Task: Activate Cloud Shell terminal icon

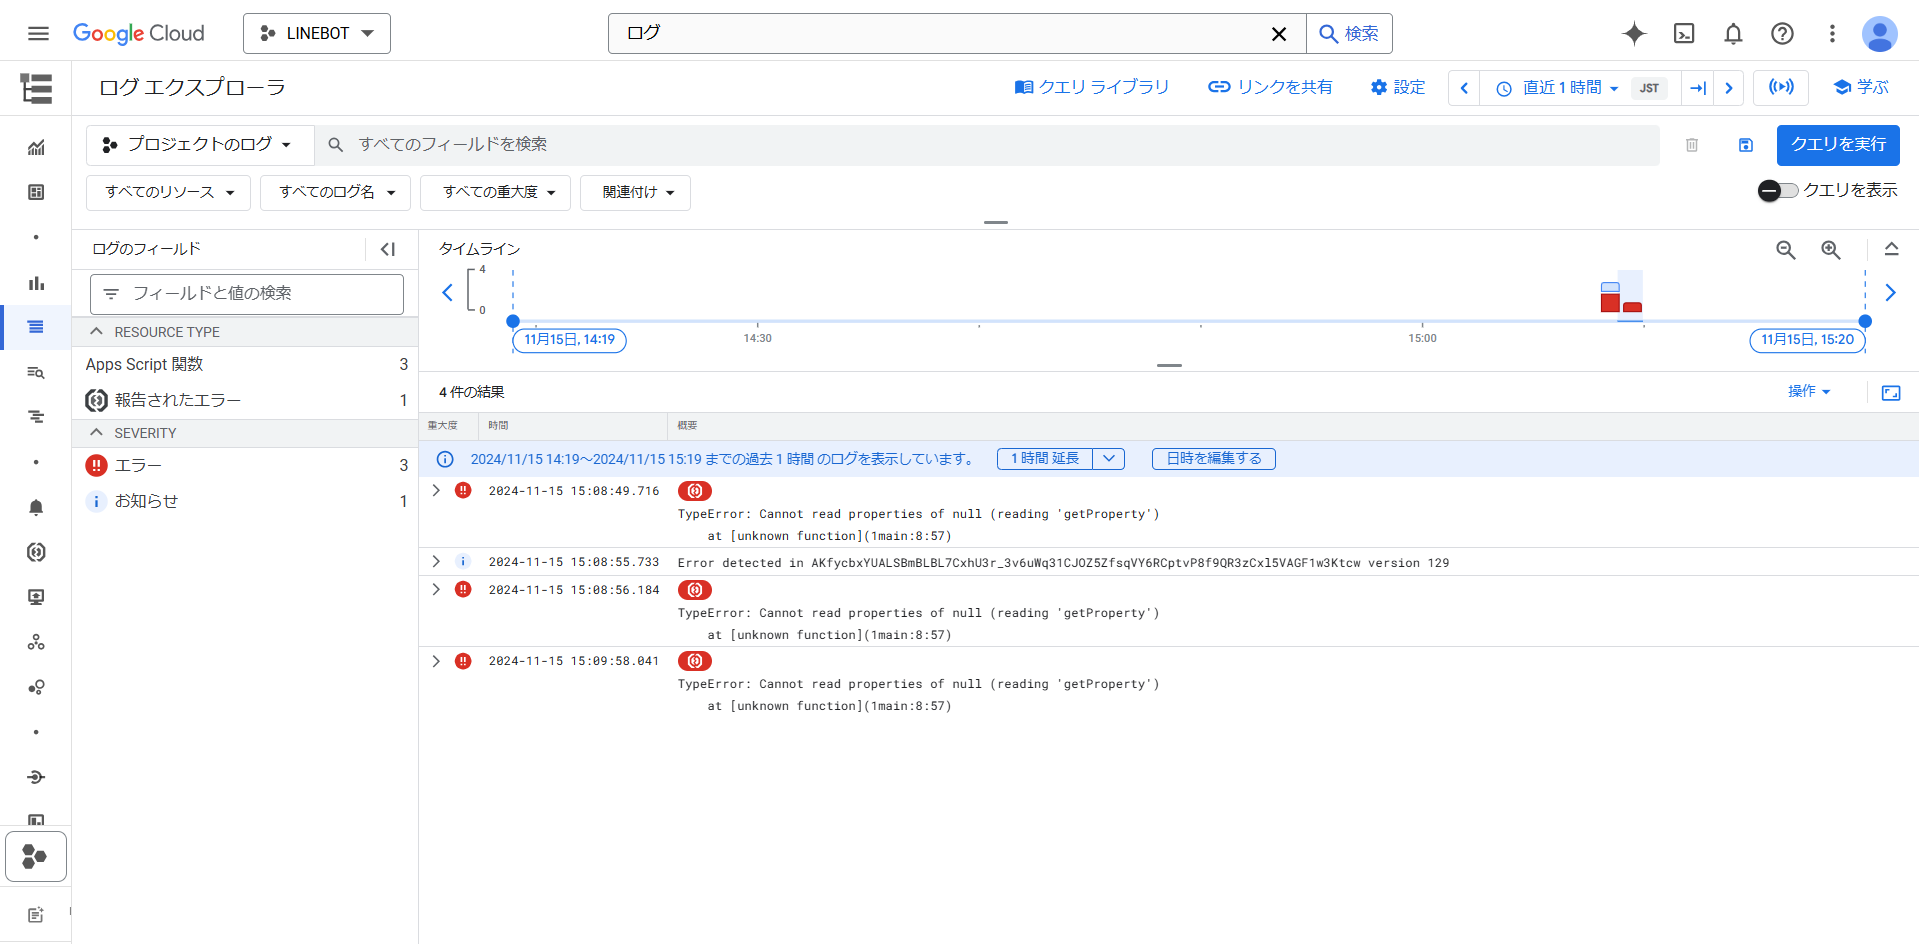Action: (1684, 33)
